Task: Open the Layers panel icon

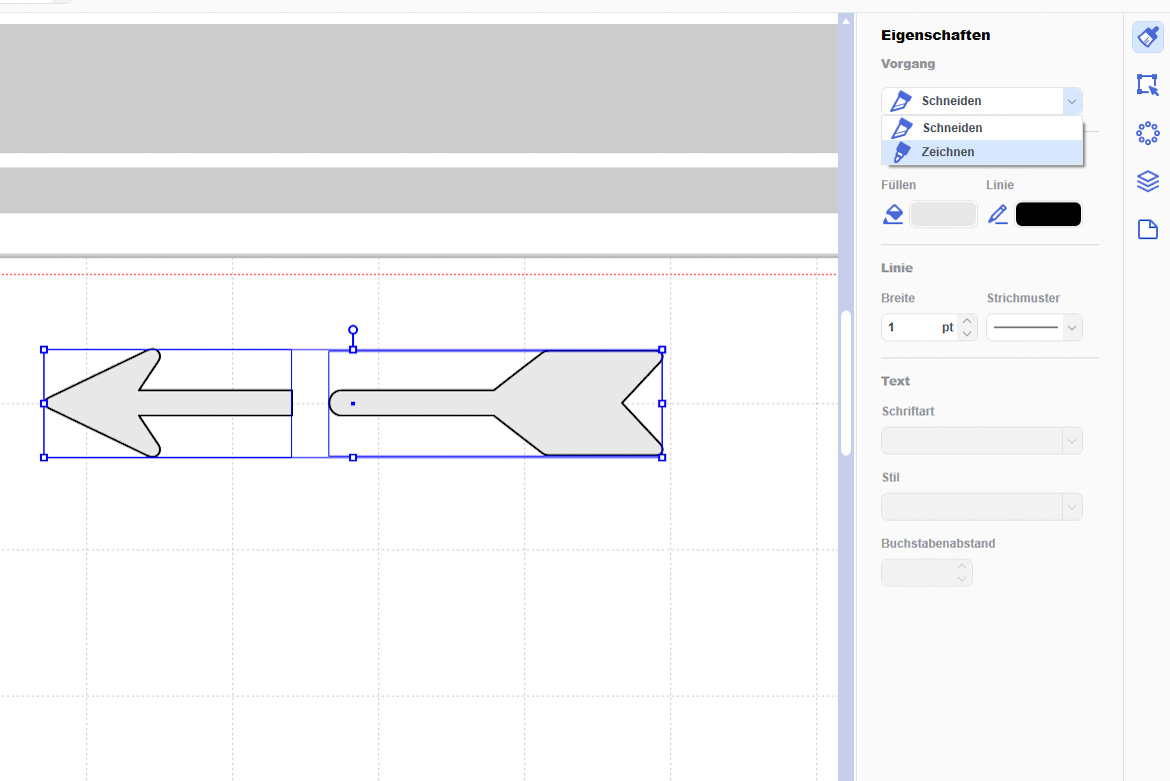Action: point(1147,181)
